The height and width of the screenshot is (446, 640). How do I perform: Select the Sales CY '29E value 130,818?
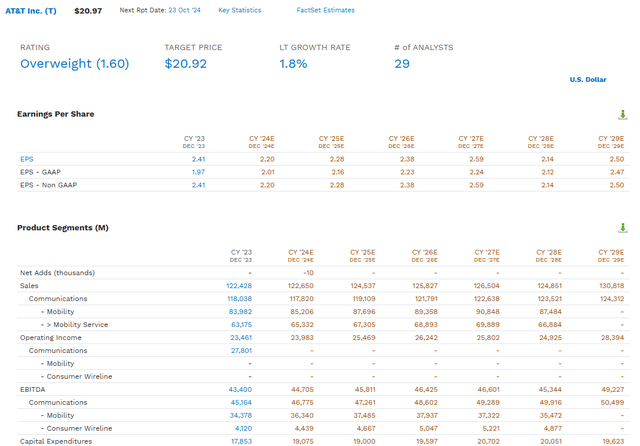click(x=611, y=286)
